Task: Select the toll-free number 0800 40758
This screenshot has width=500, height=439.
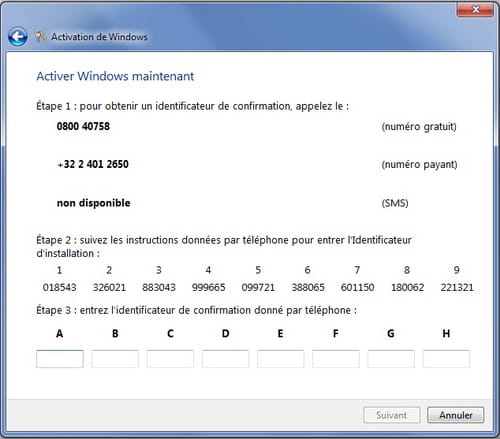Action: click(x=83, y=126)
